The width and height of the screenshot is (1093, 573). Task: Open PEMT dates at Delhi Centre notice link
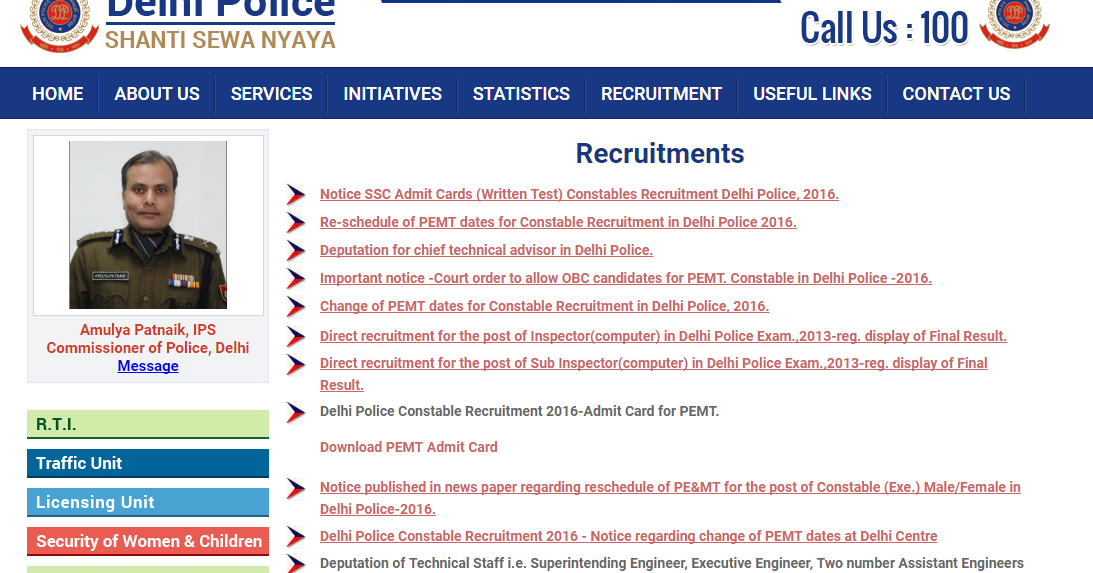click(x=629, y=536)
